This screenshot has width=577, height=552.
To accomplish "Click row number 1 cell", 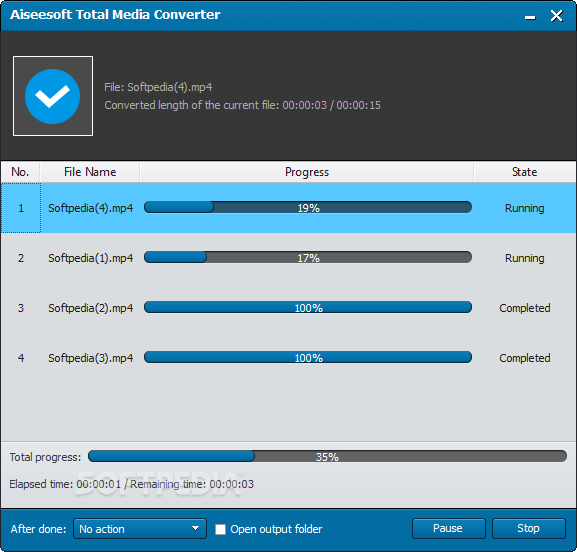I will point(21,208).
